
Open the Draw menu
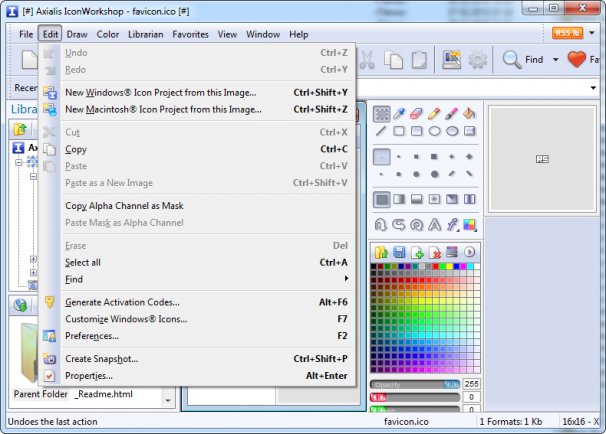point(77,34)
